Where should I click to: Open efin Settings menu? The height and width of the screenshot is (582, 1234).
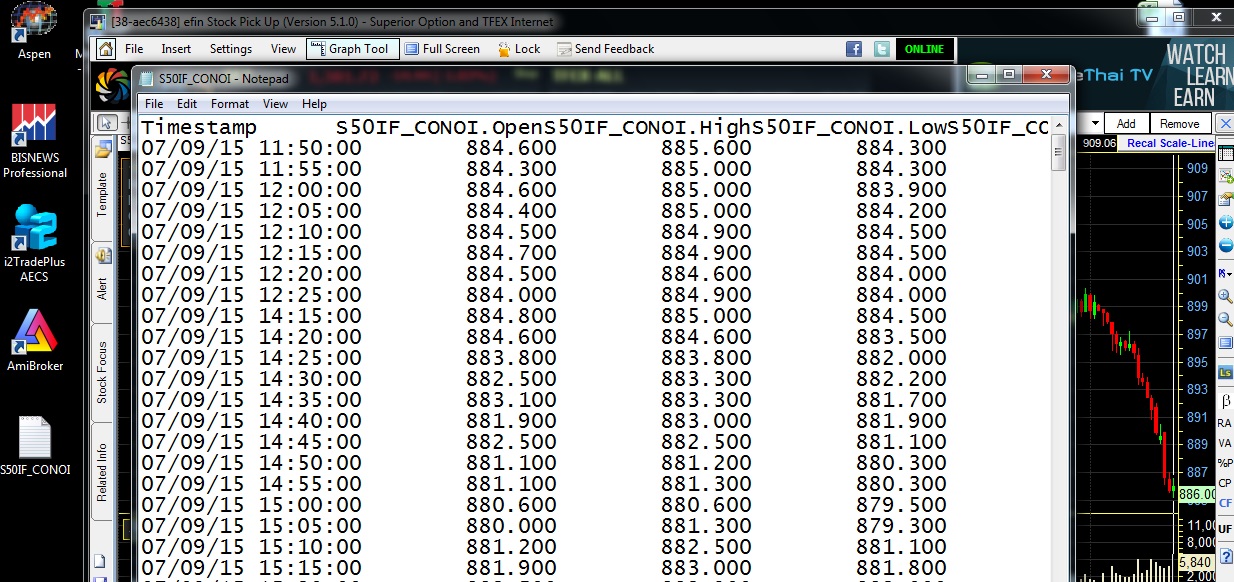point(231,49)
